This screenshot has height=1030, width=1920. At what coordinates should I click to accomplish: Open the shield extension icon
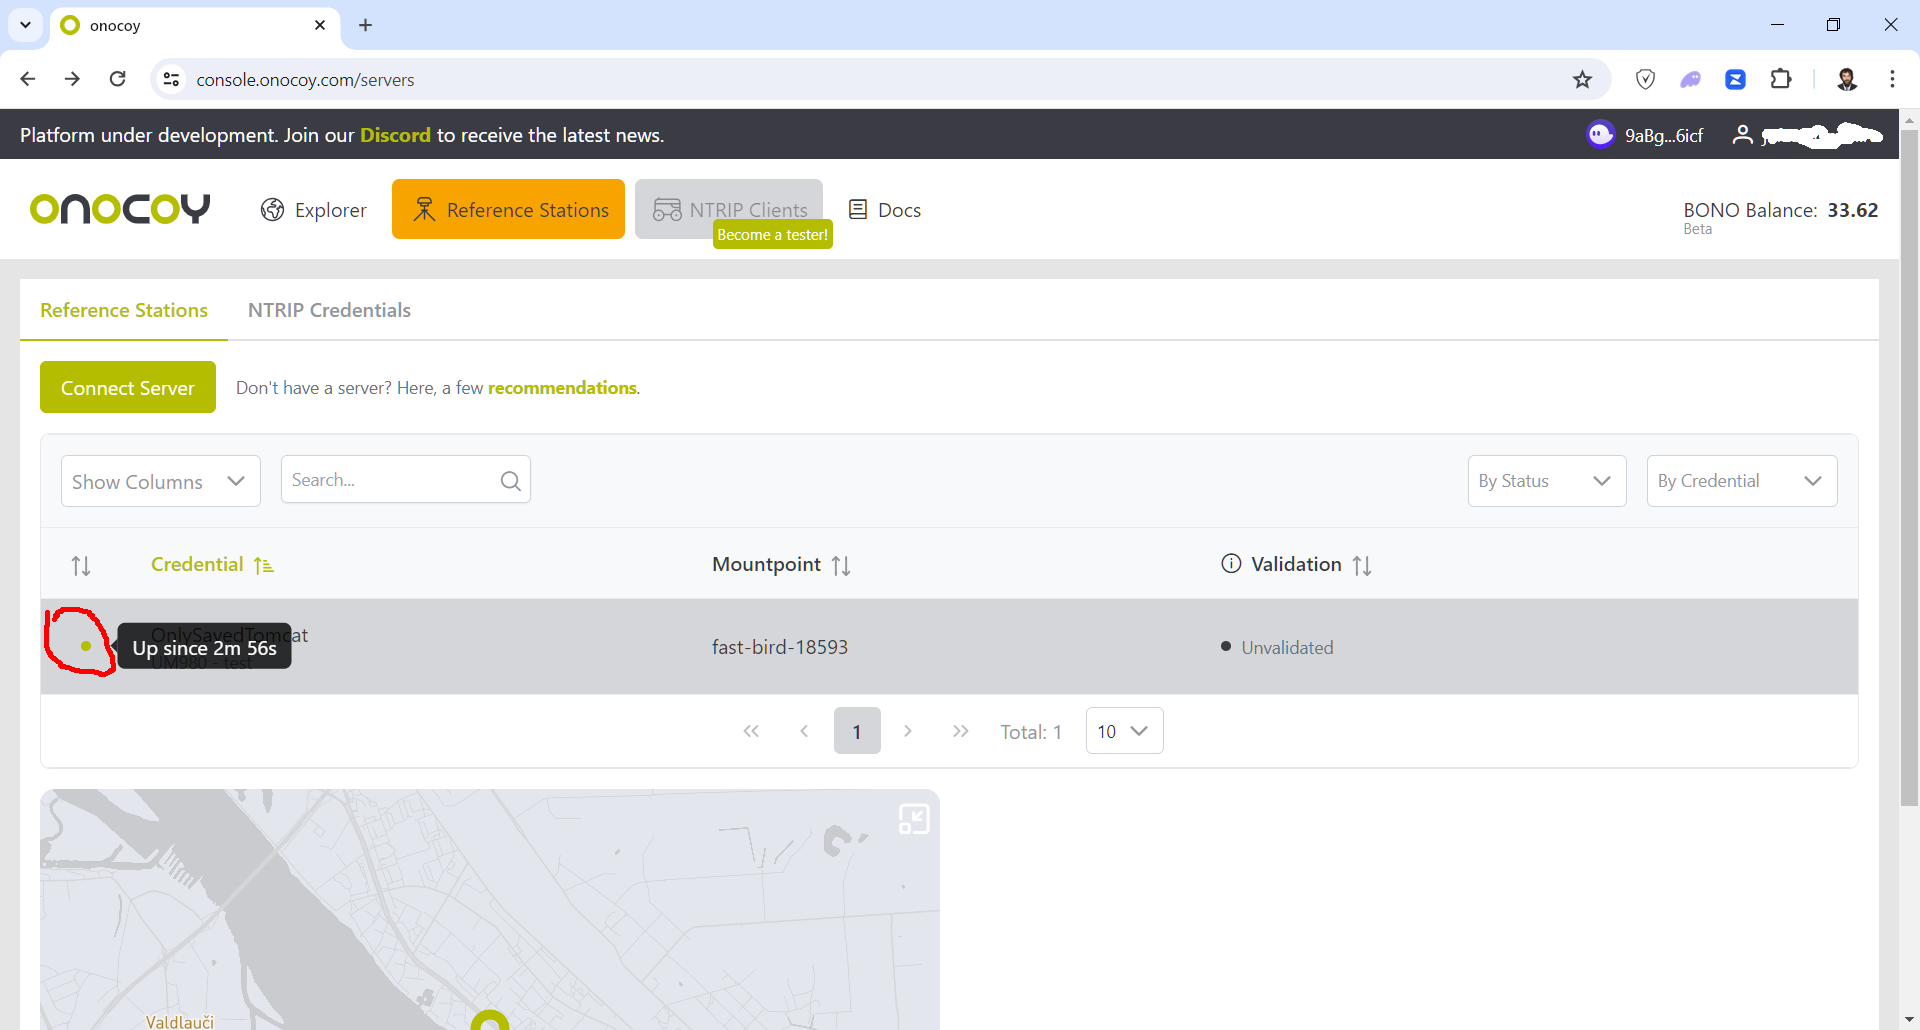pos(1645,79)
